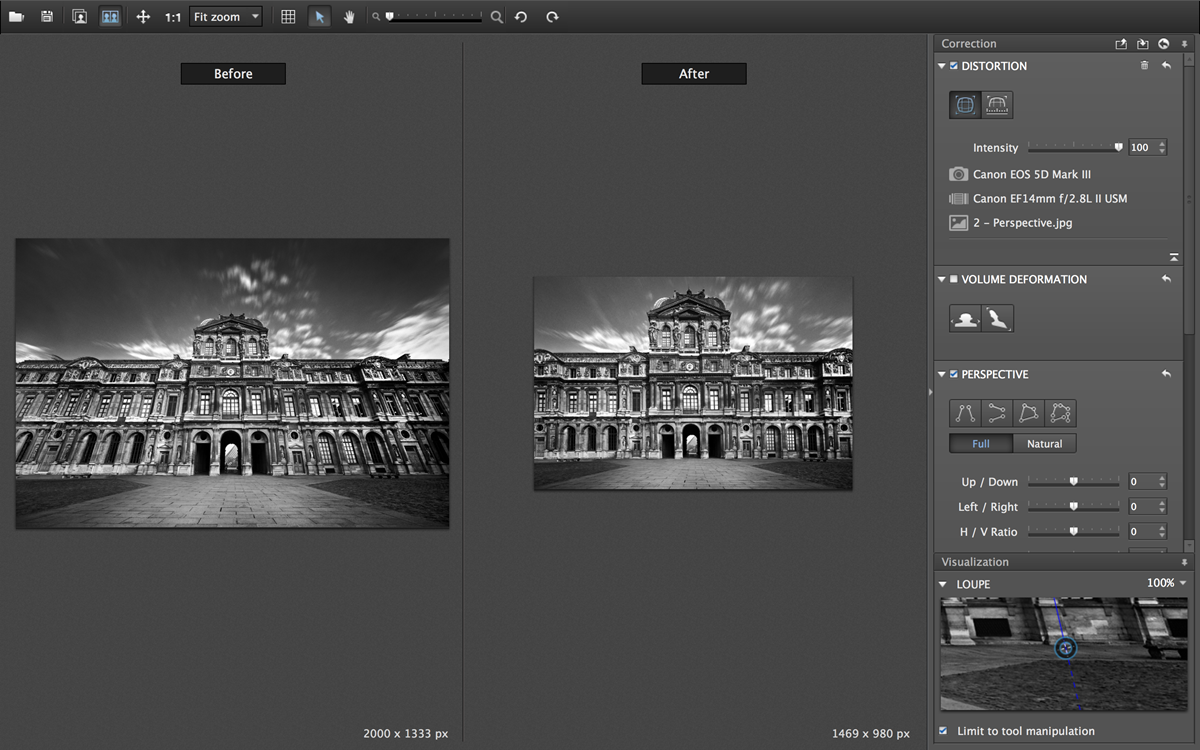Select the 8-point perspective tool

coord(1060,413)
